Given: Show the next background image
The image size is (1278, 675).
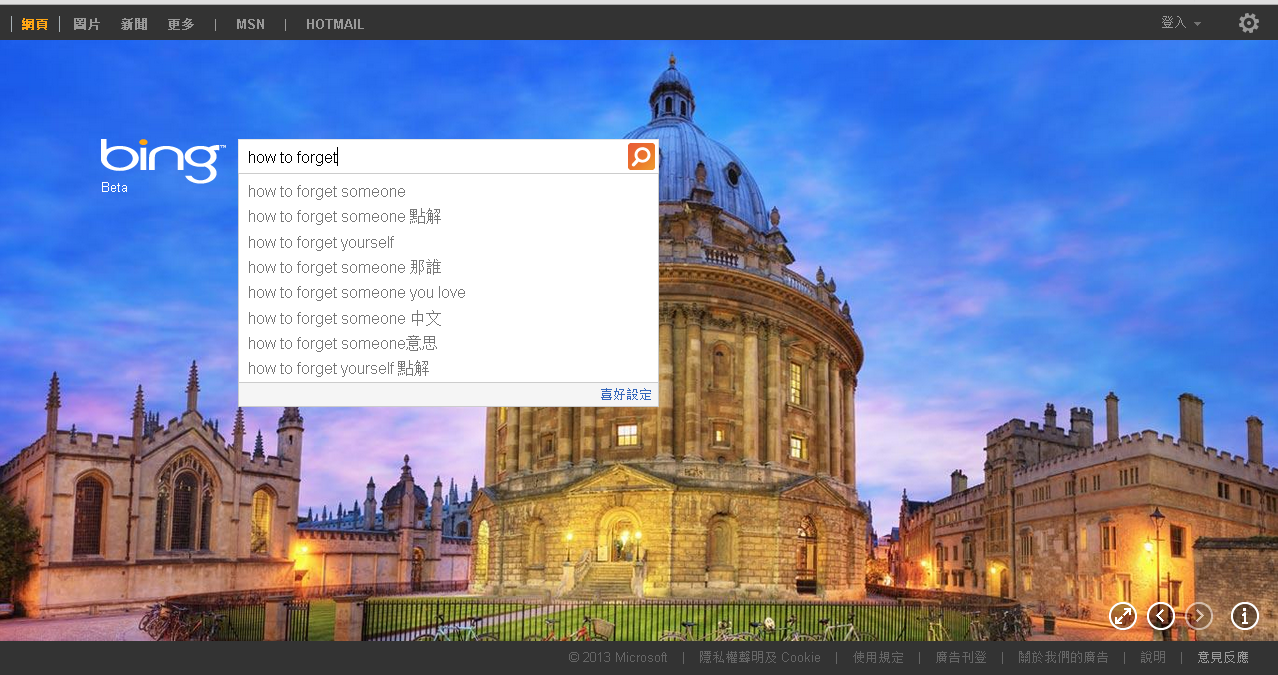Looking at the screenshot, I should pos(1199,616).
